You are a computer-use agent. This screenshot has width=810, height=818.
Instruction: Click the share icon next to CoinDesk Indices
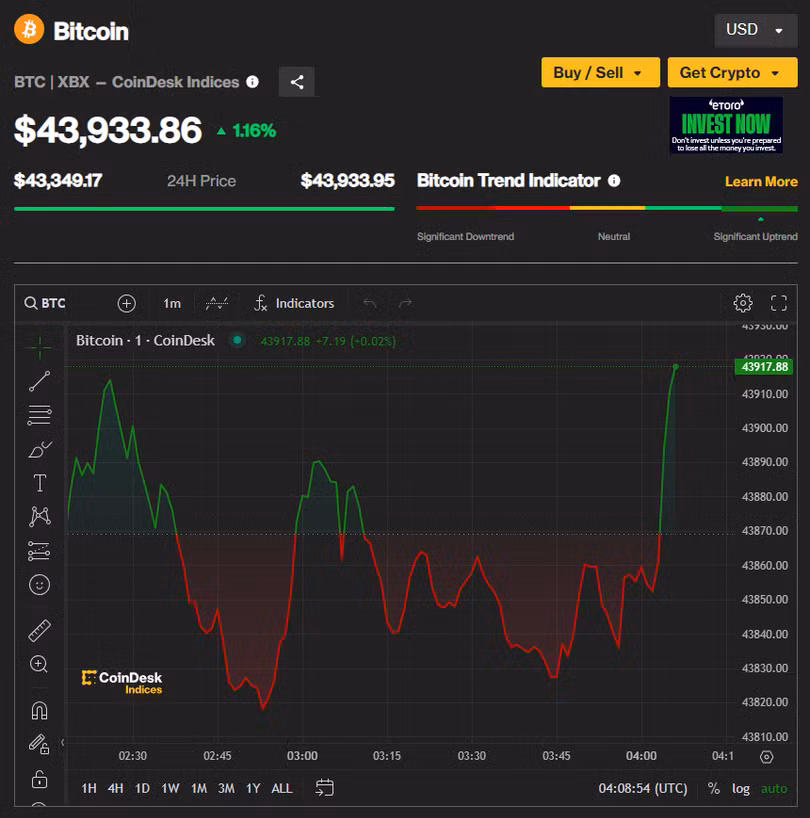(x=297, y=82)
